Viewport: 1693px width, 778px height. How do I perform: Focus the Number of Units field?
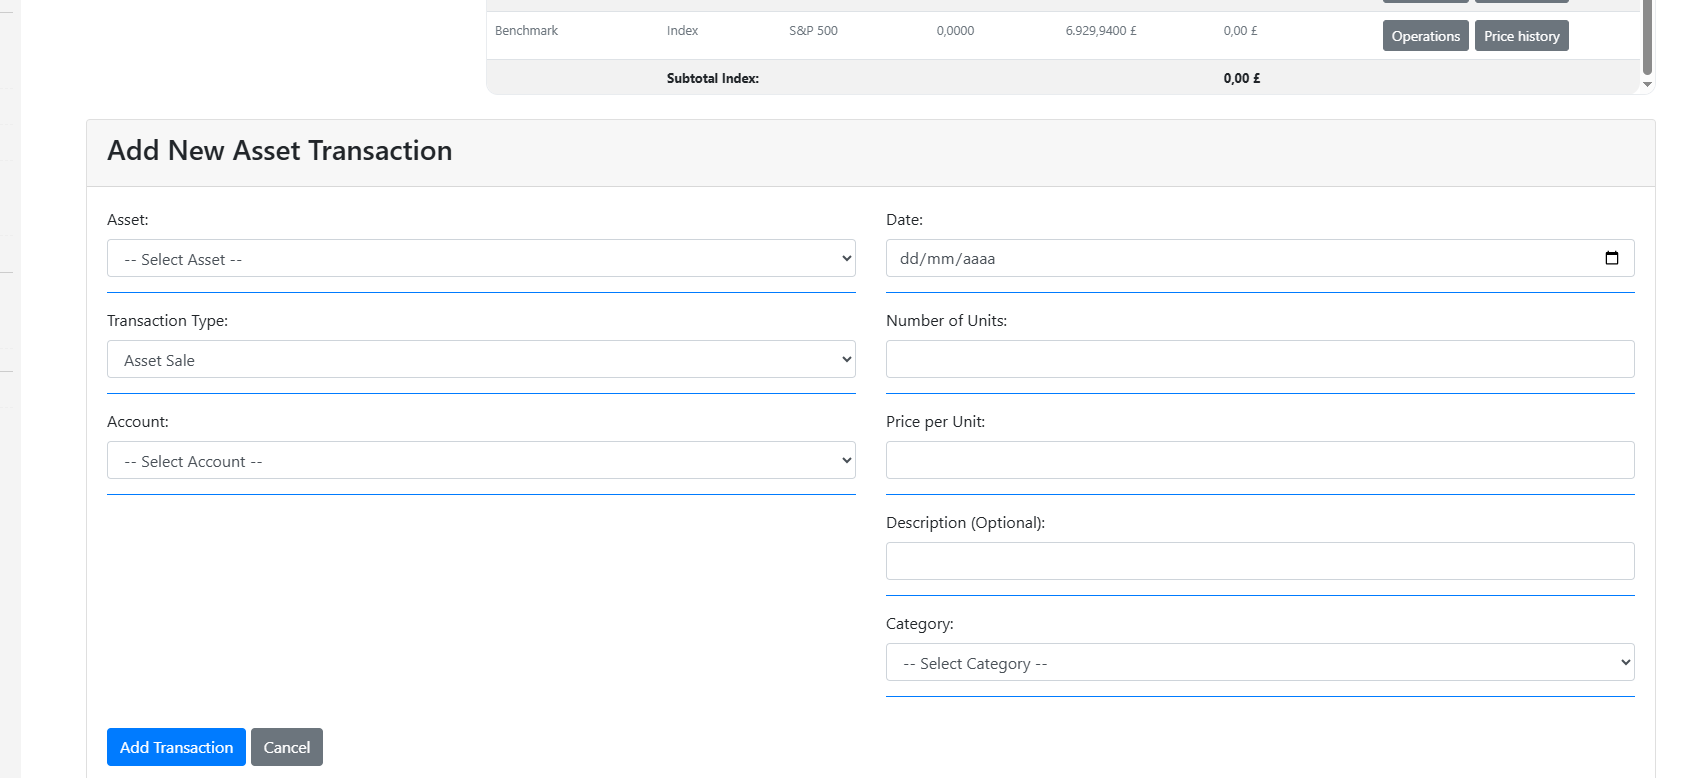(x=1260, y=359)
